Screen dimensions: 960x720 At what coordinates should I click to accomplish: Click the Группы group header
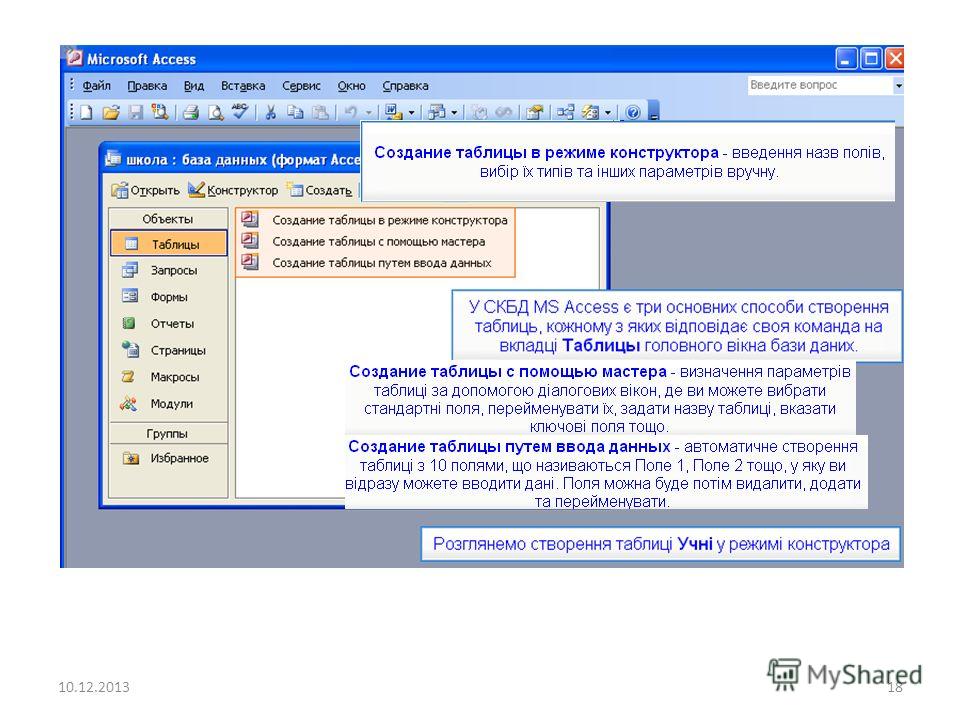(x=168, y=433)
